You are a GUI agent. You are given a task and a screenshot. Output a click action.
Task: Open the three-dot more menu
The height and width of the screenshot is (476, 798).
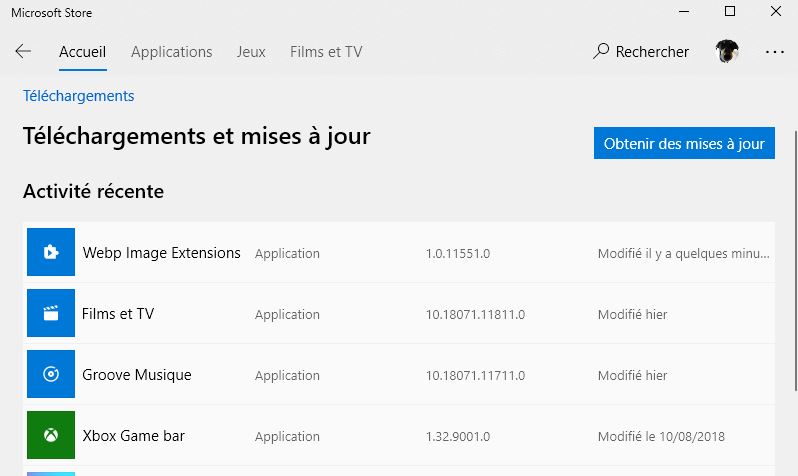(x=775, y=52)
